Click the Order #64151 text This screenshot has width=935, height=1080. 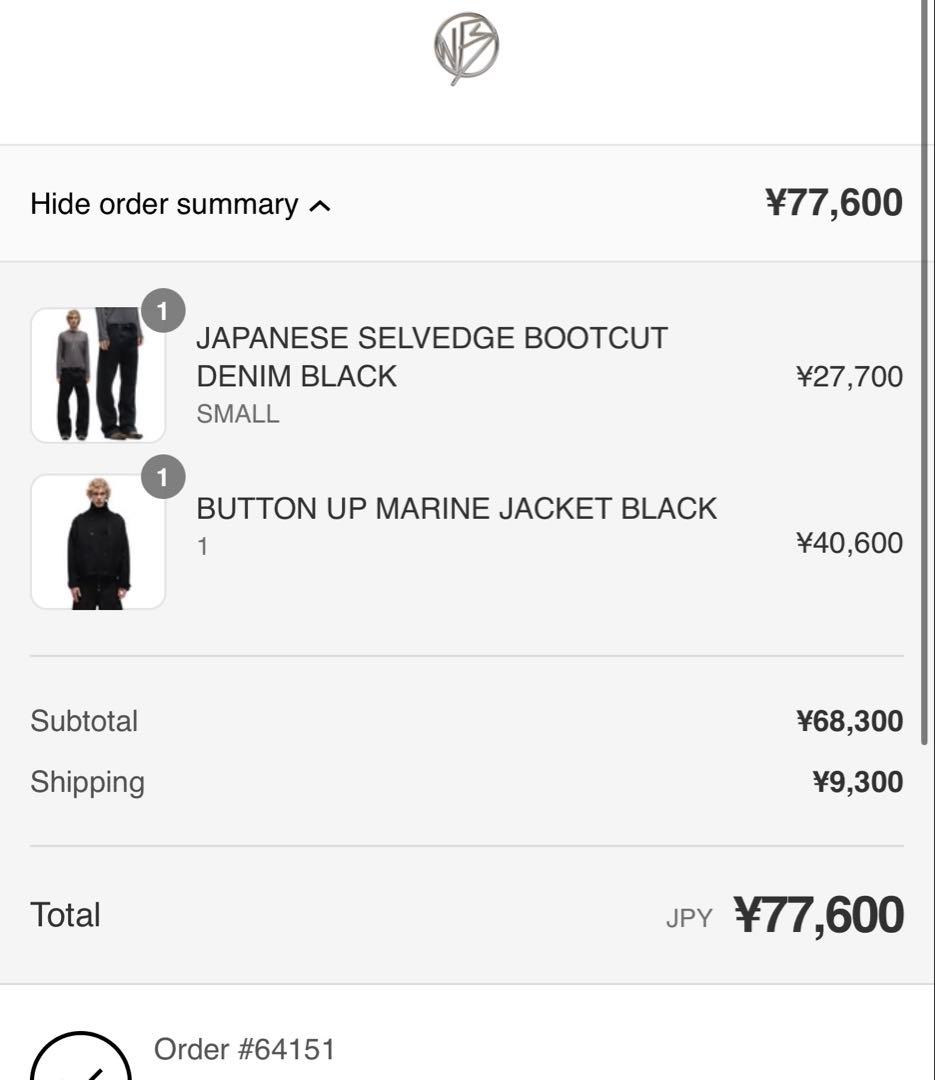(244, 1049)
